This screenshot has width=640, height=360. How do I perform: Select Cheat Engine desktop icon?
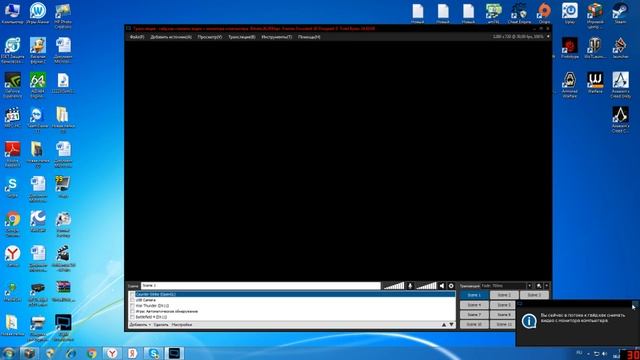(519, 13)
